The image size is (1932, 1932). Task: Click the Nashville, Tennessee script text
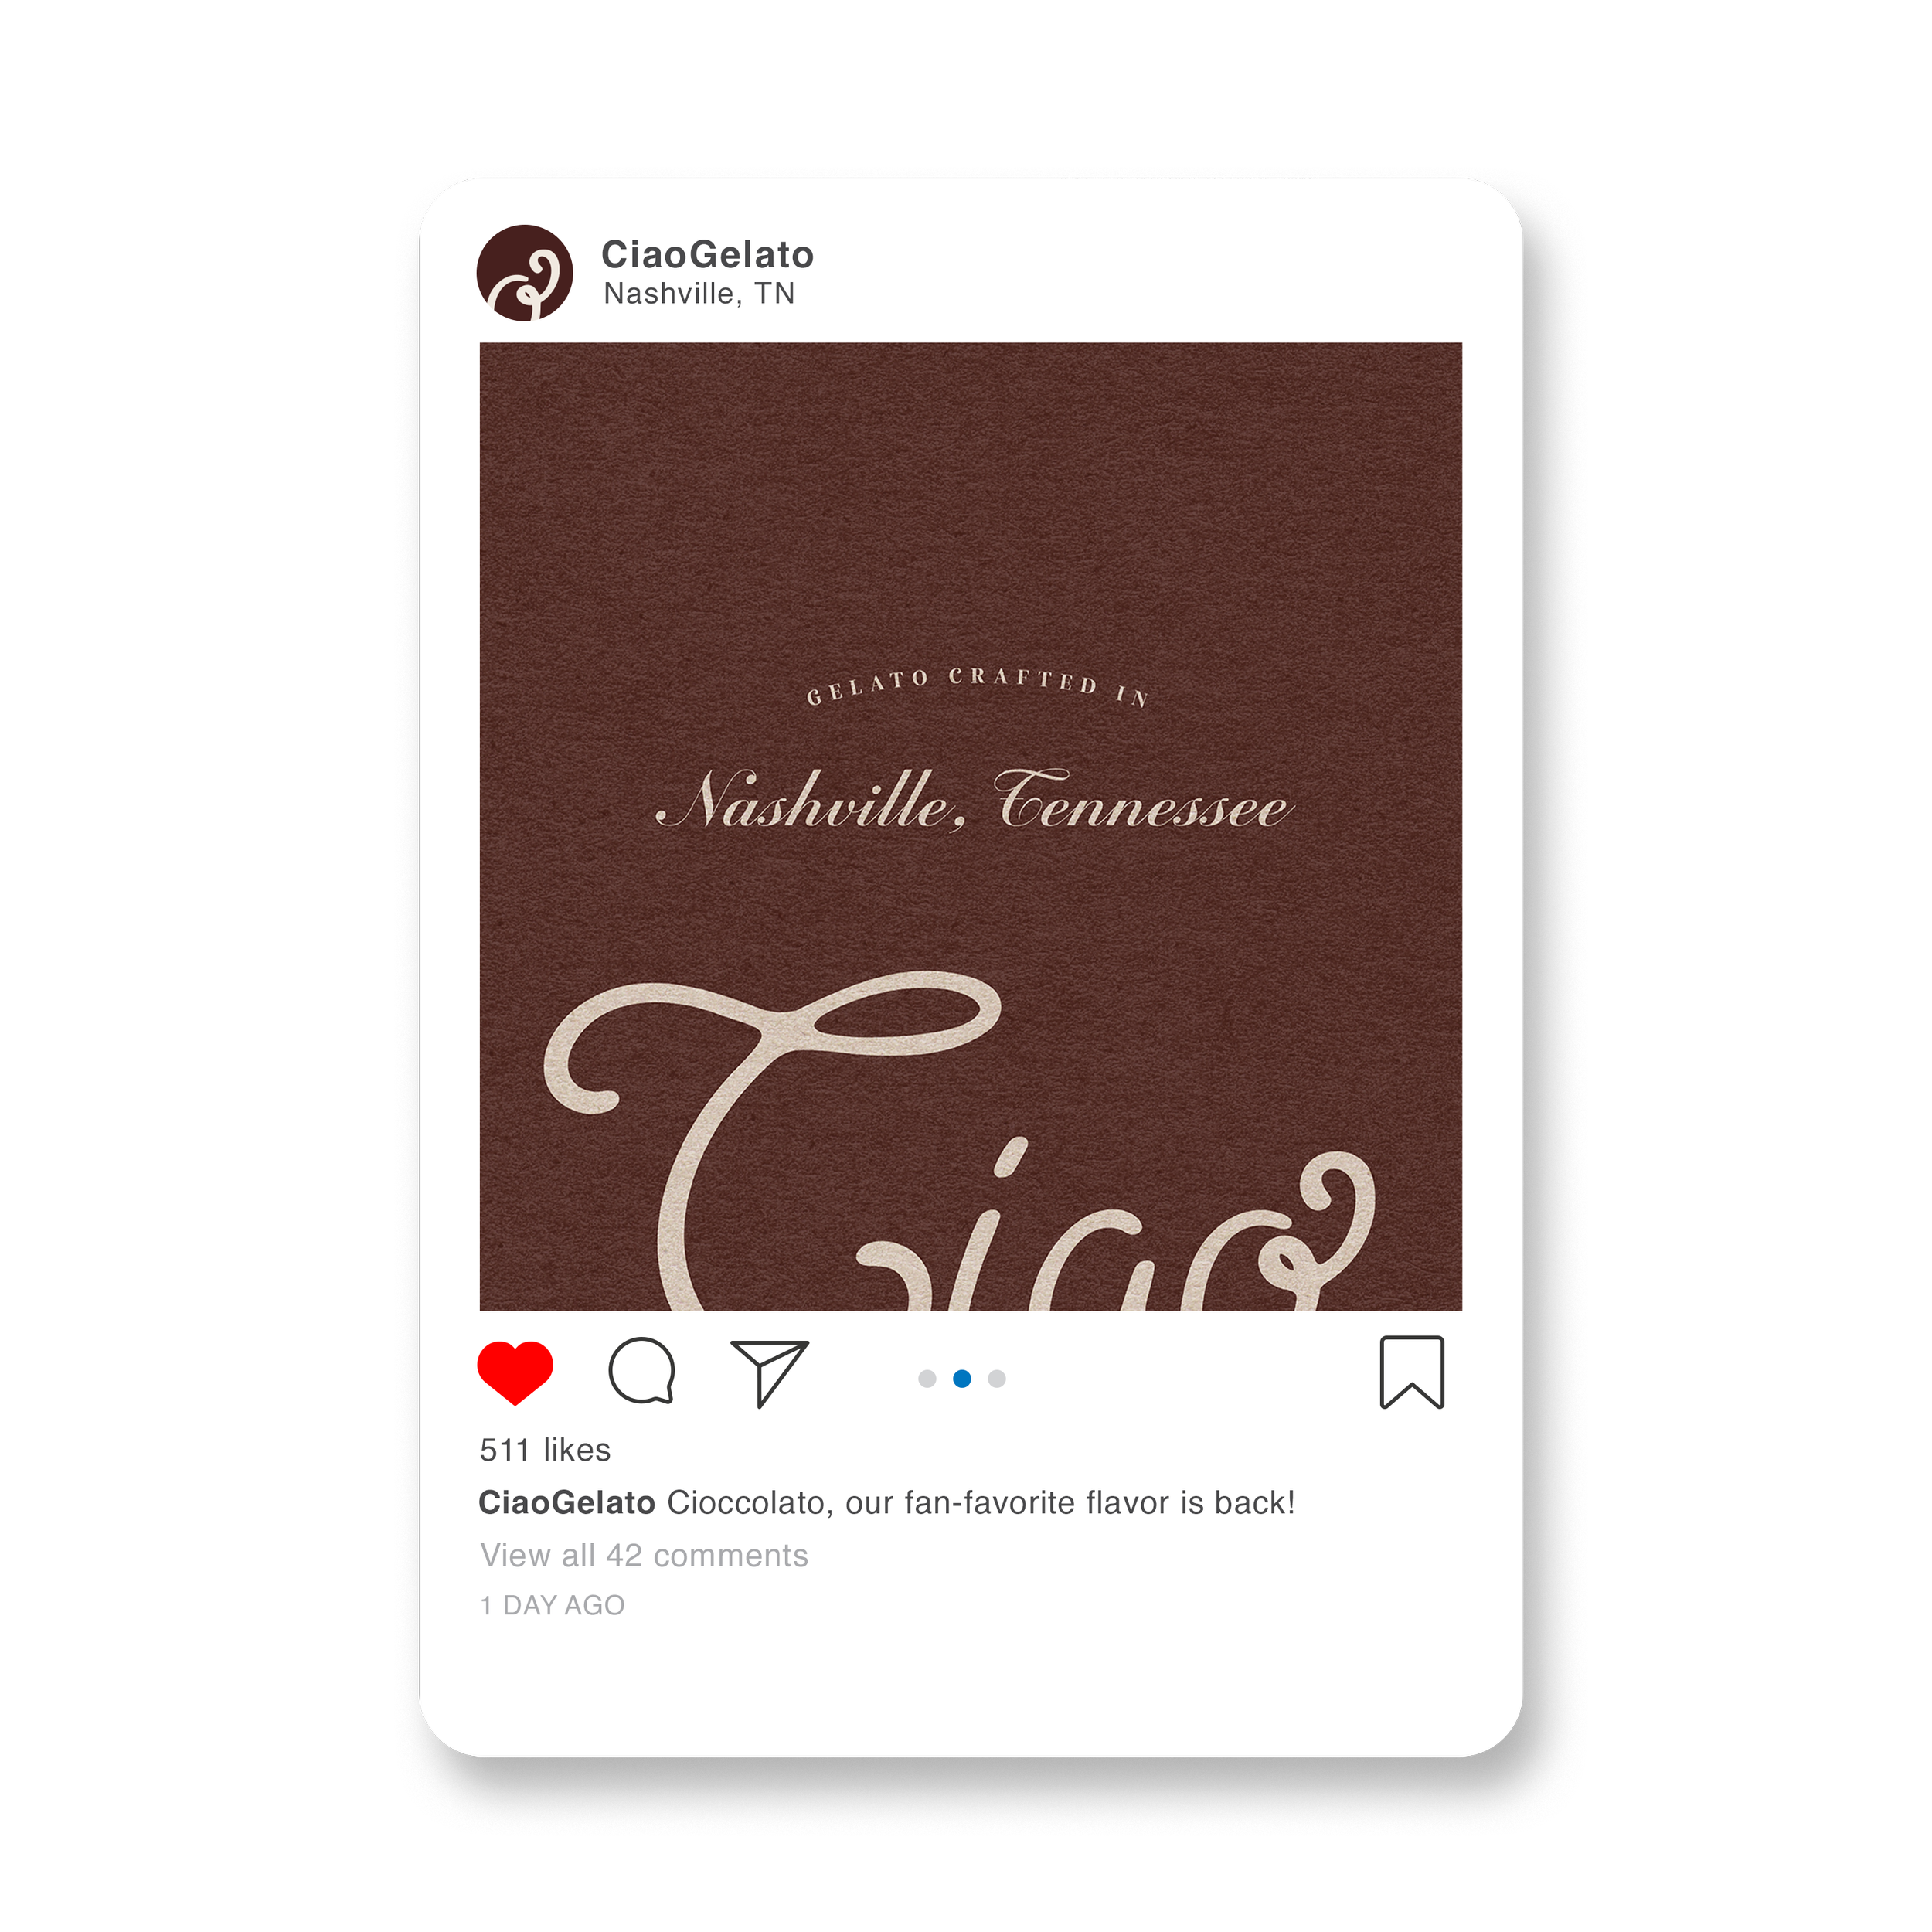point(974,801)
